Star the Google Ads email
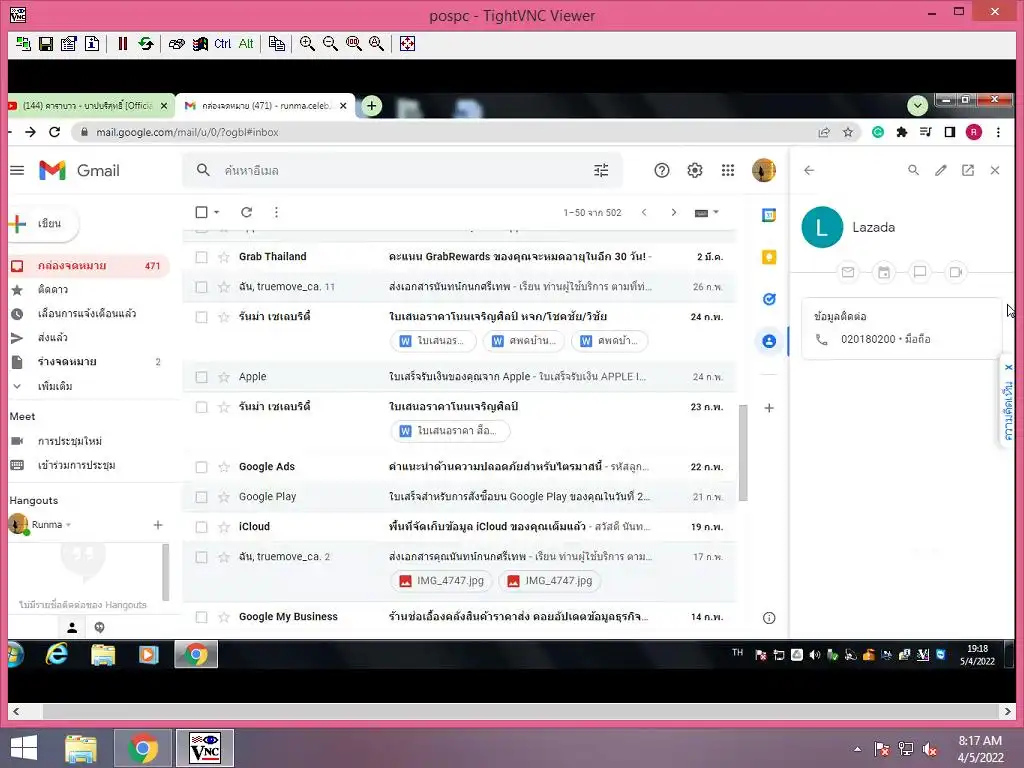The image size is (1024, 768). pos(224,468)
